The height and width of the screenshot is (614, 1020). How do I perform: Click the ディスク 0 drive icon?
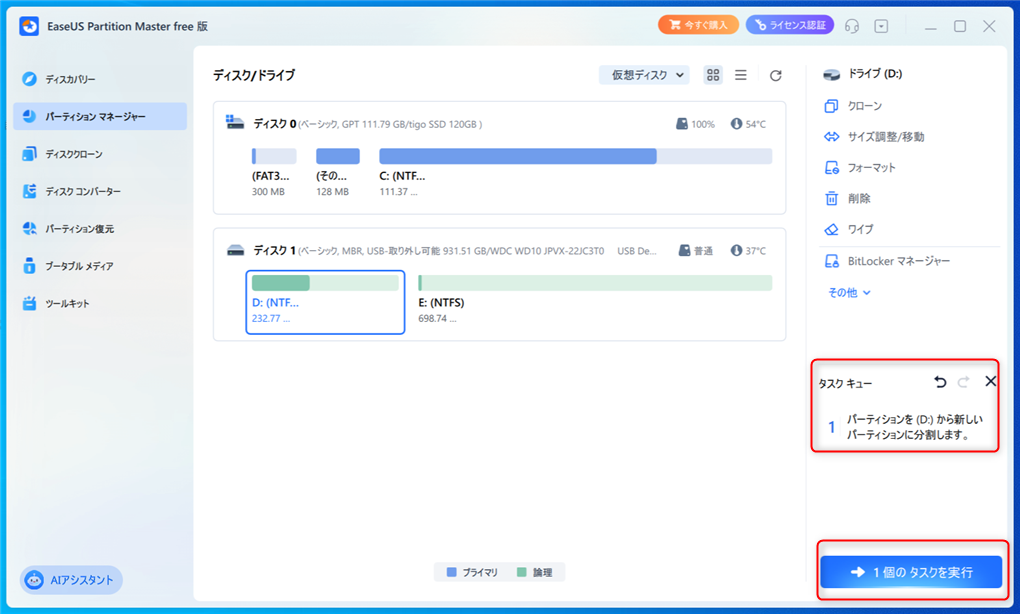pyautogui.click(x=234, y=122)
